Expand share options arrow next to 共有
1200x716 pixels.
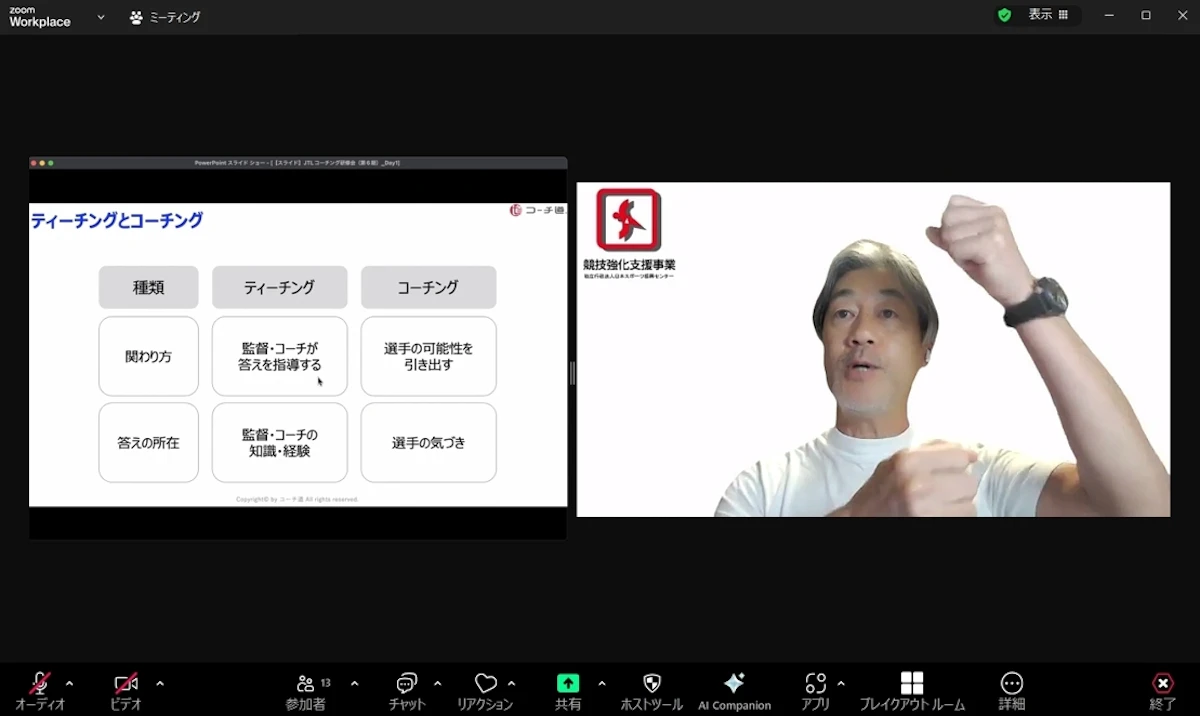601,684
